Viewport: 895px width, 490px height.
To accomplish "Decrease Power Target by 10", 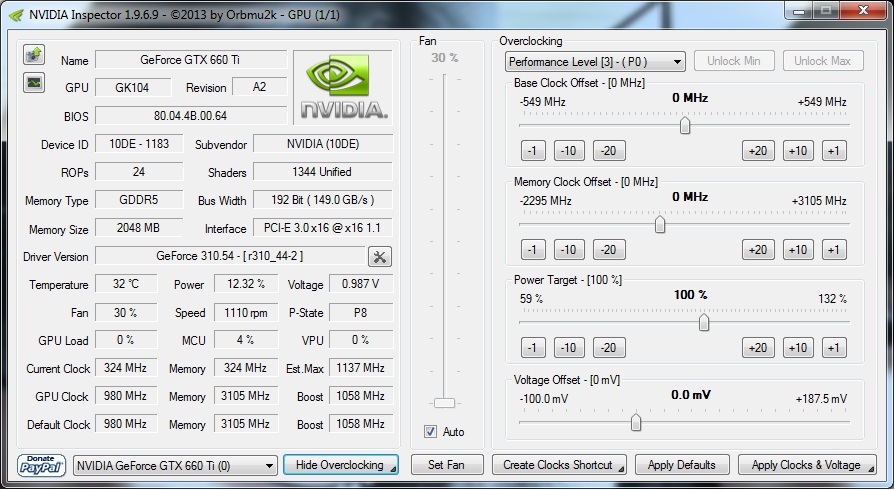I will tap(569, 348).
